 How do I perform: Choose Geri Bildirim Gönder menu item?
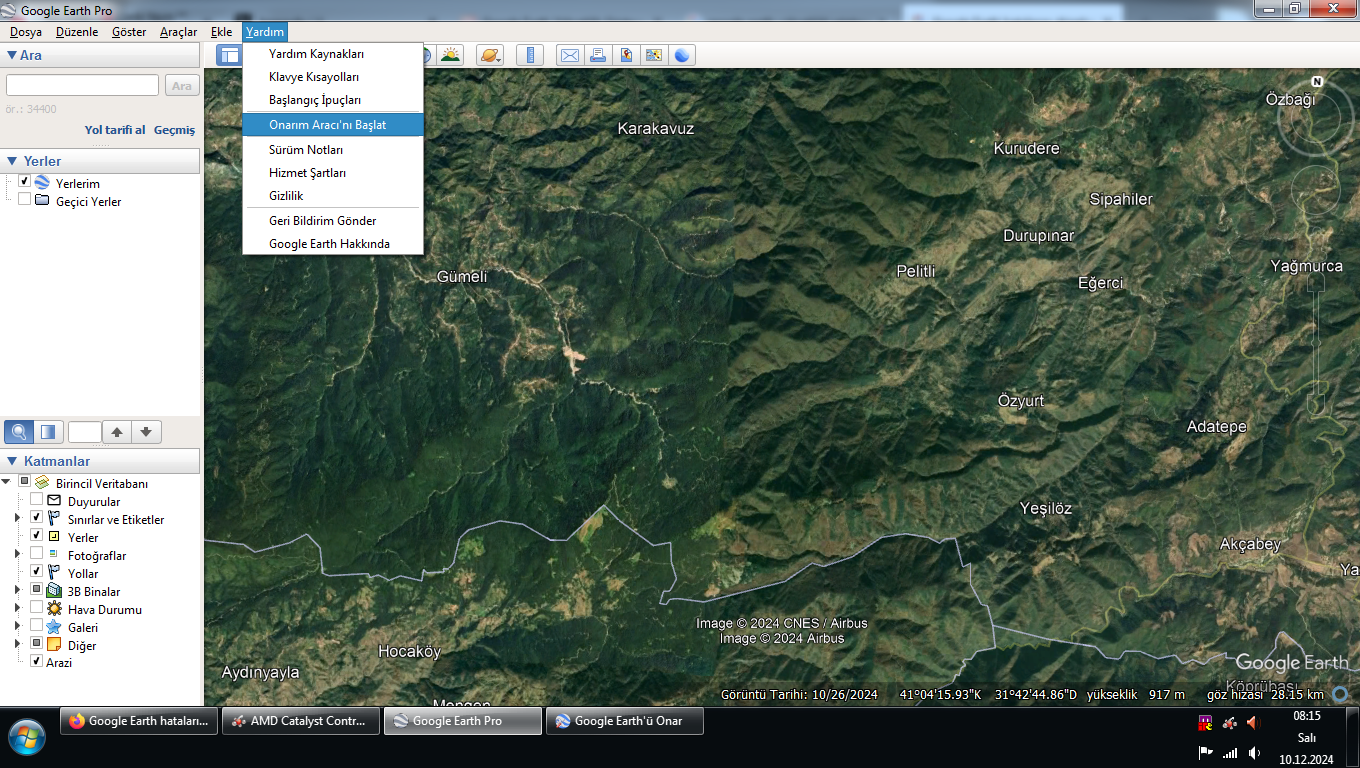[x=333, y=221]
